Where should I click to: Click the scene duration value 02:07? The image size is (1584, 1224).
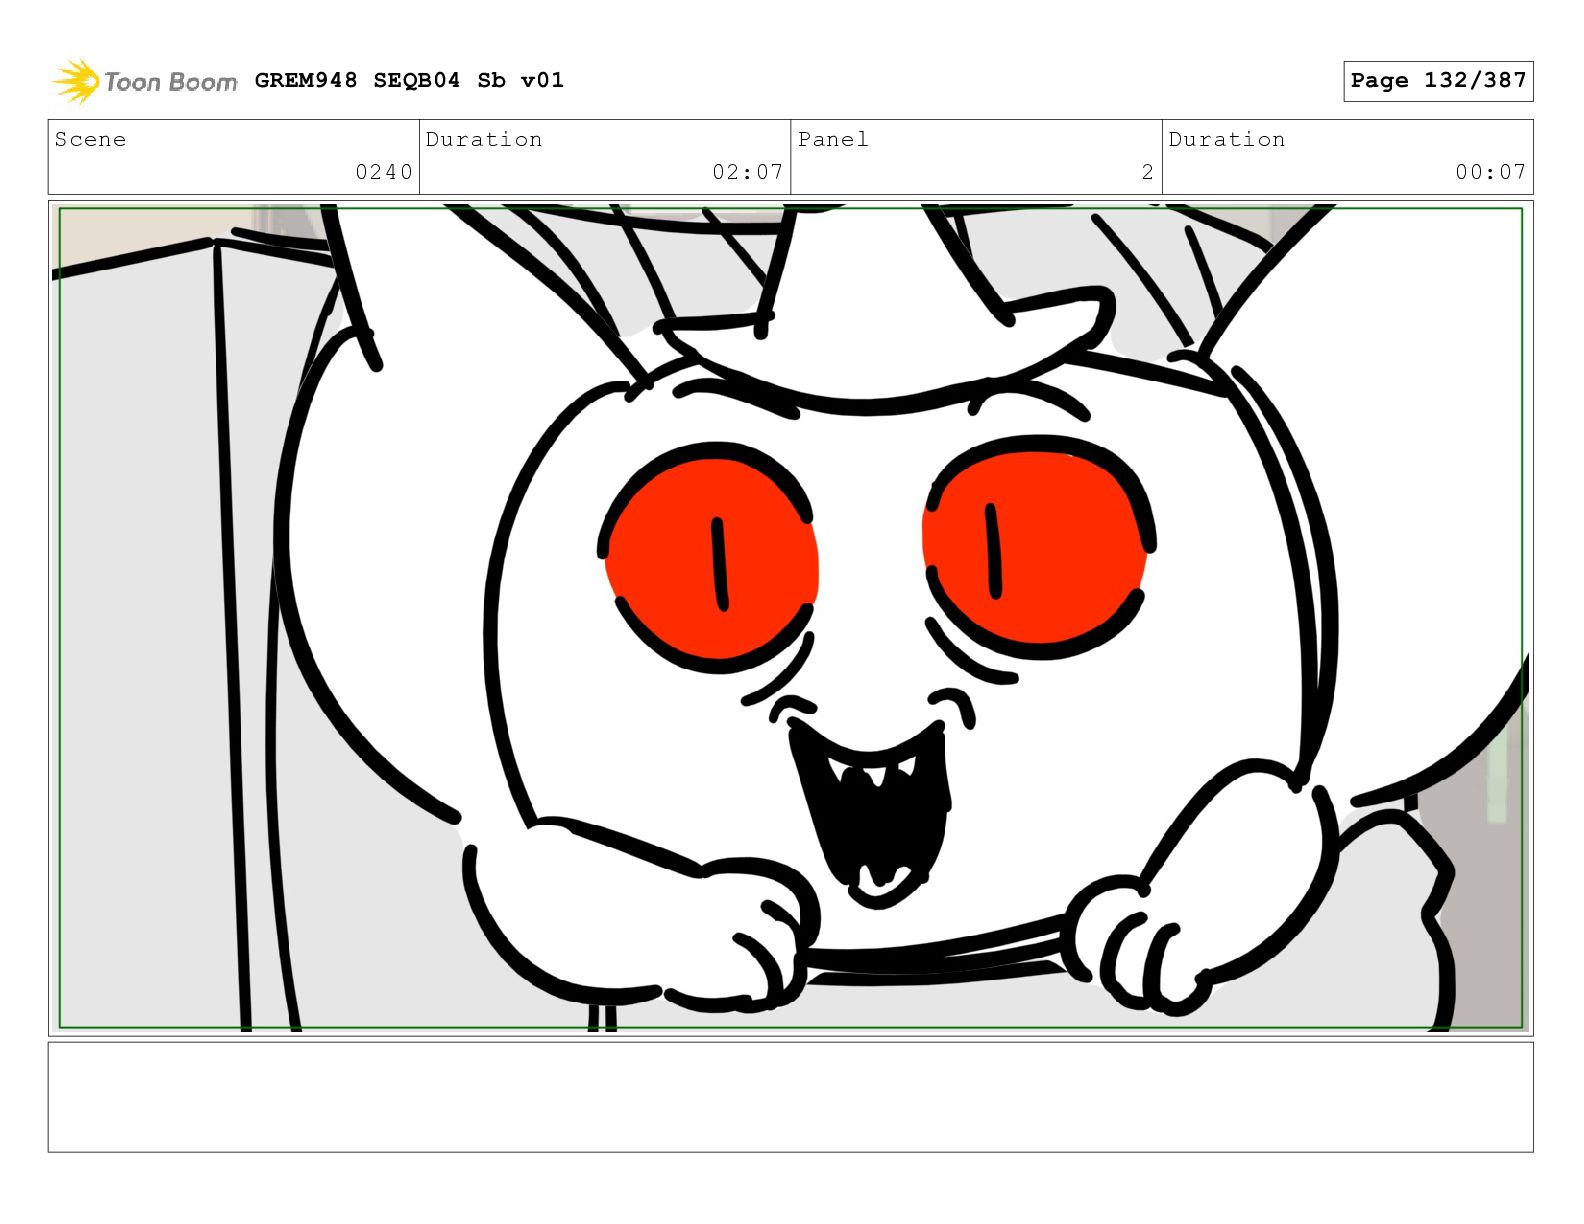[747, 172]
